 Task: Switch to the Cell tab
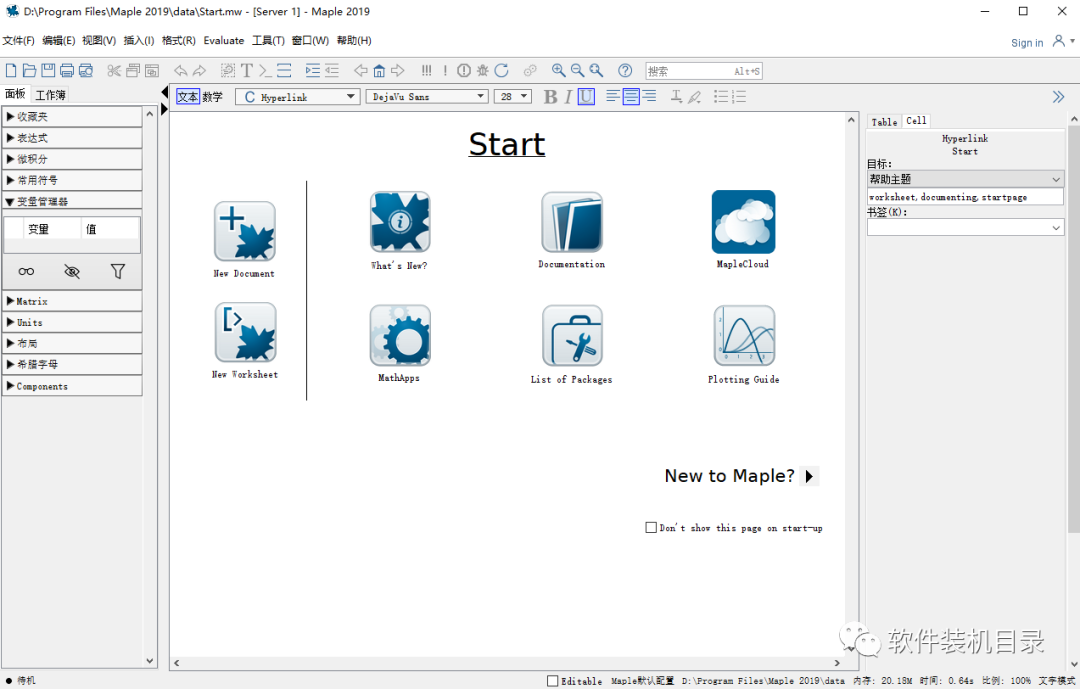[x=916, y=121]
